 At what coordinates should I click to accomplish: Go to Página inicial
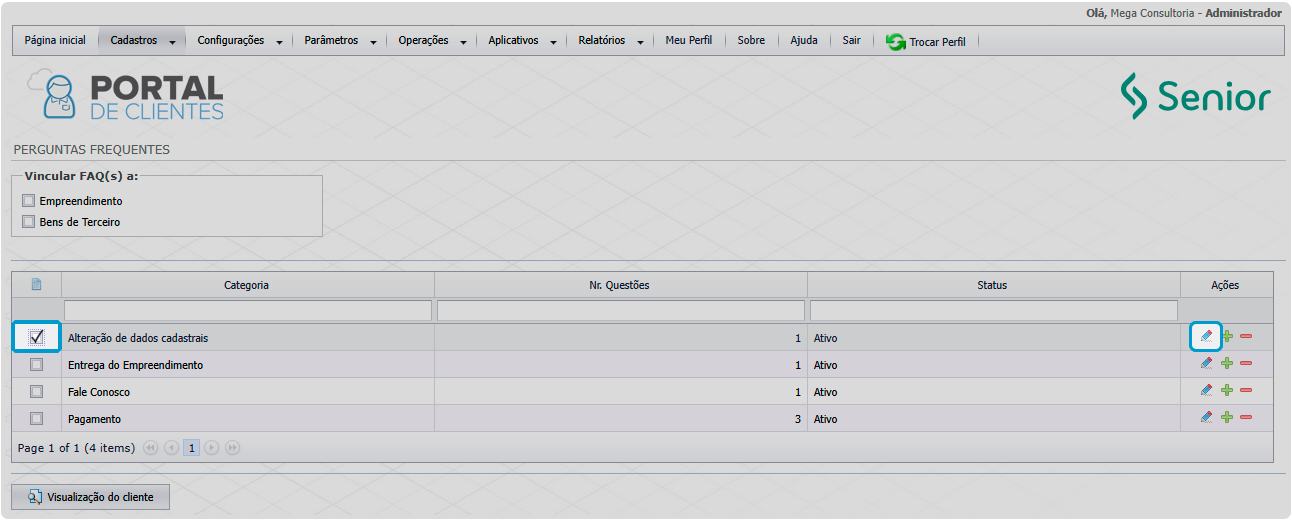pos(55,41)
